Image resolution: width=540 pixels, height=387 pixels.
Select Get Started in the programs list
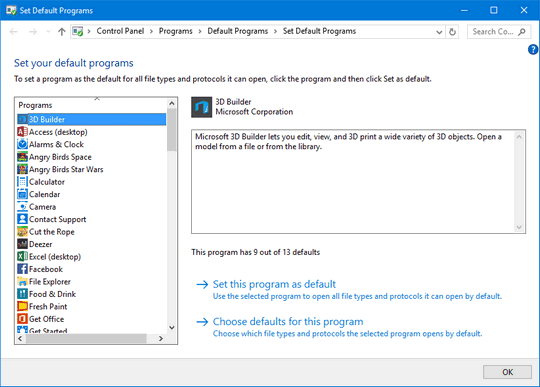click(x=48, y=330)
